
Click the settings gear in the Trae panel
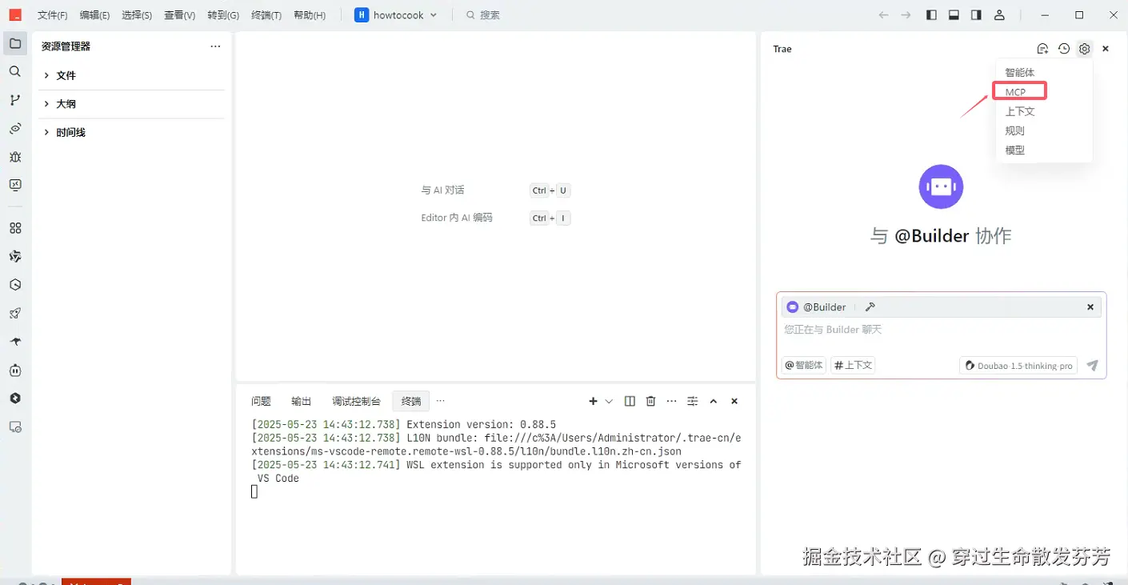[1084, 49]
